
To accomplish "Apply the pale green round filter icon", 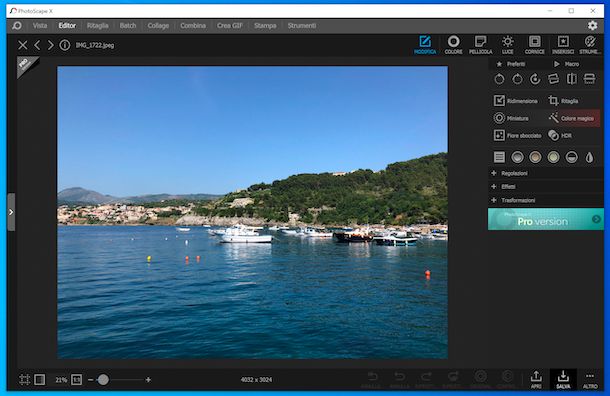I will coord(553,157).
